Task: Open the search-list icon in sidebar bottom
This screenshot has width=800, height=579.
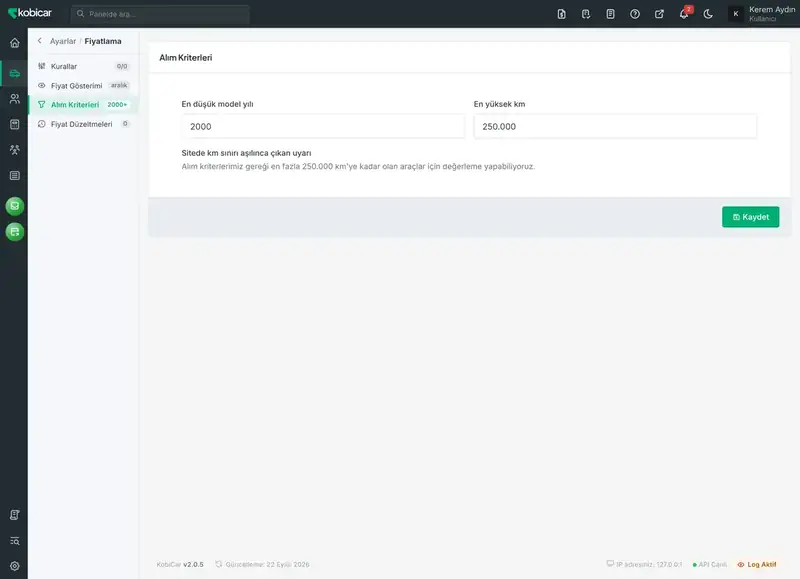Action: point(14,541)
